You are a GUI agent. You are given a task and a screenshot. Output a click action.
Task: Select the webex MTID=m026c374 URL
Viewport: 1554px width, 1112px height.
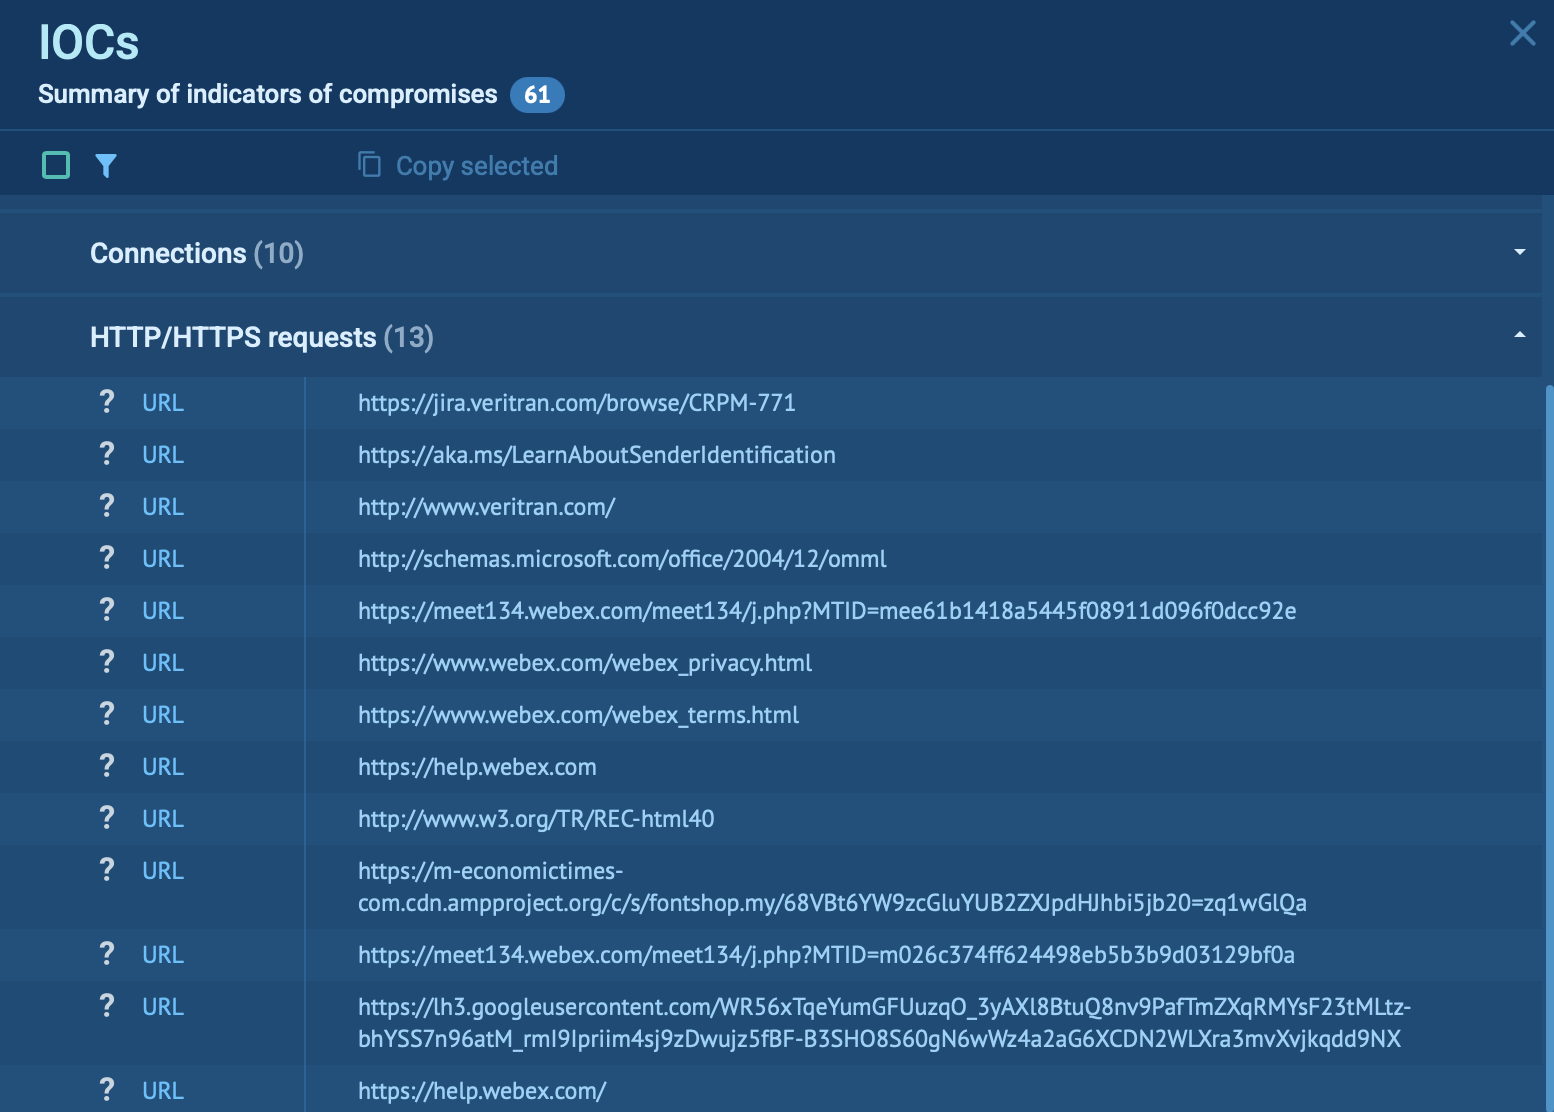(826, 955)
